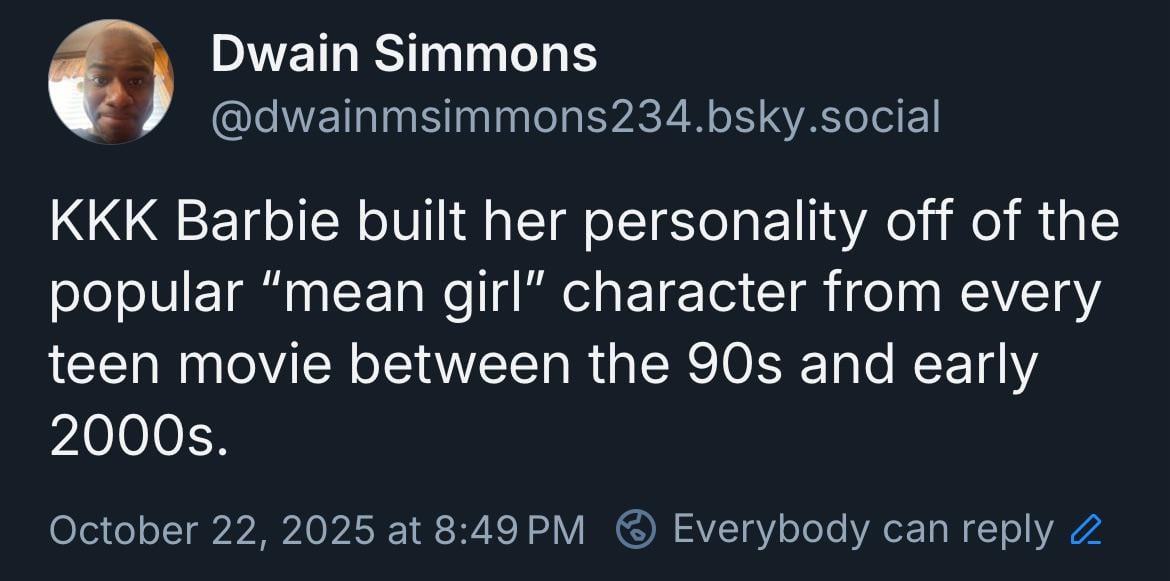The width and height of the screenshot is (1170, 581).
Task: Open the @dwainmsimmons234.bsky.social handle link
Action: [x=575, y=117]
